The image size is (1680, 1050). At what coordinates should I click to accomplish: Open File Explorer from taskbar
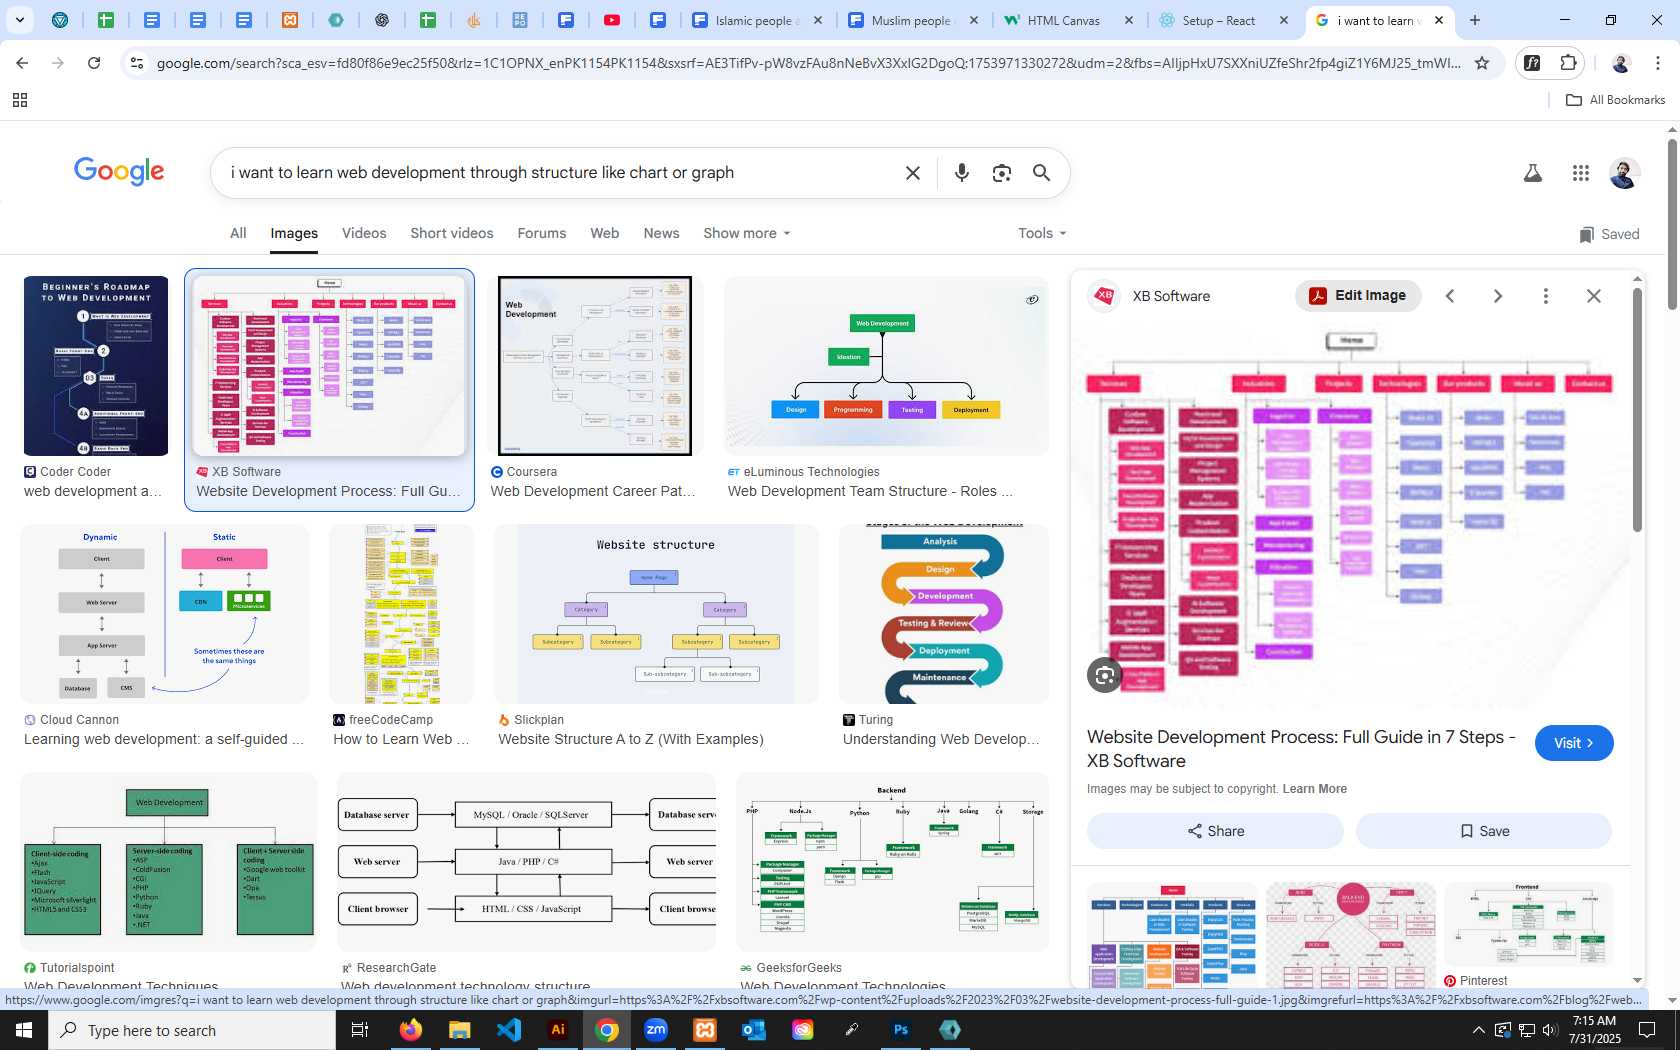460,1030
